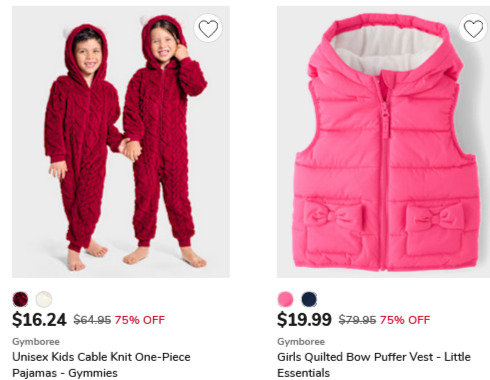
Task: Select the dark red pajamas color swatch
Action: tap(20, 299)
